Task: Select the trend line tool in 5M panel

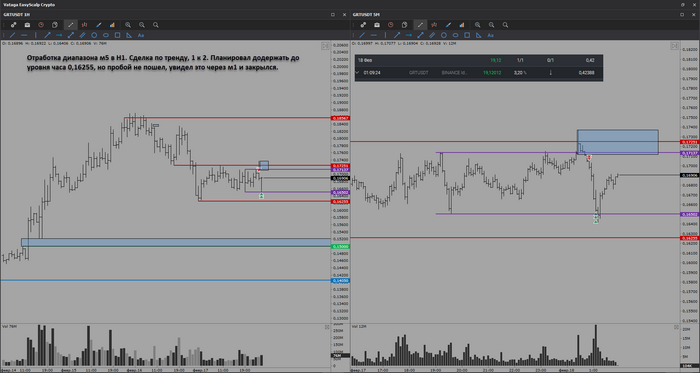Action: pos(362,35)
